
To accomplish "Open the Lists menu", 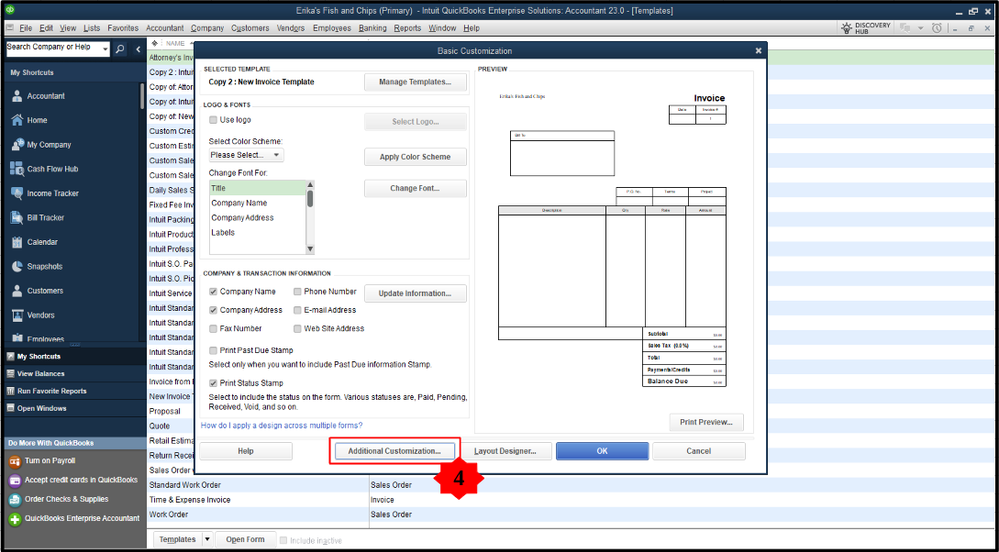I will point(92,28).
